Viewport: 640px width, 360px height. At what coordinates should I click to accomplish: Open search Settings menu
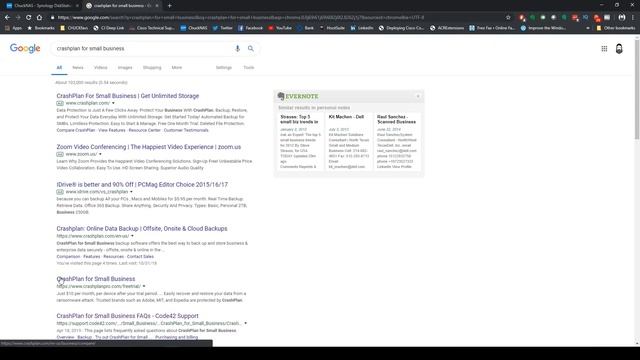(x=224, y=68)
